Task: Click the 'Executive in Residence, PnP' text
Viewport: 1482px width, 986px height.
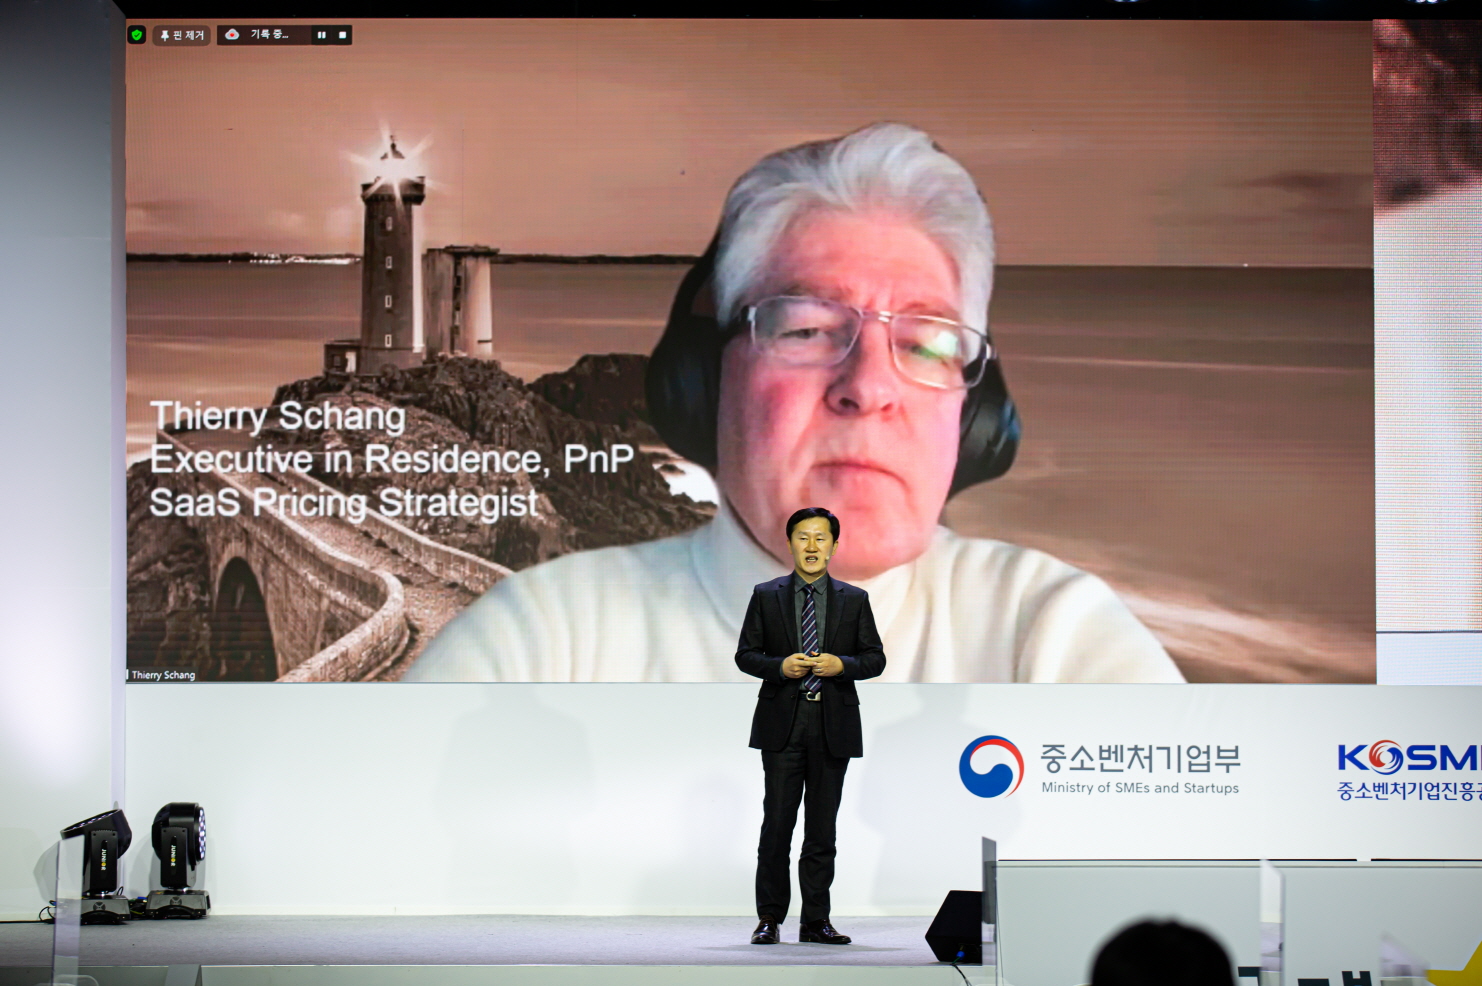Action: (x=391, y=459)
